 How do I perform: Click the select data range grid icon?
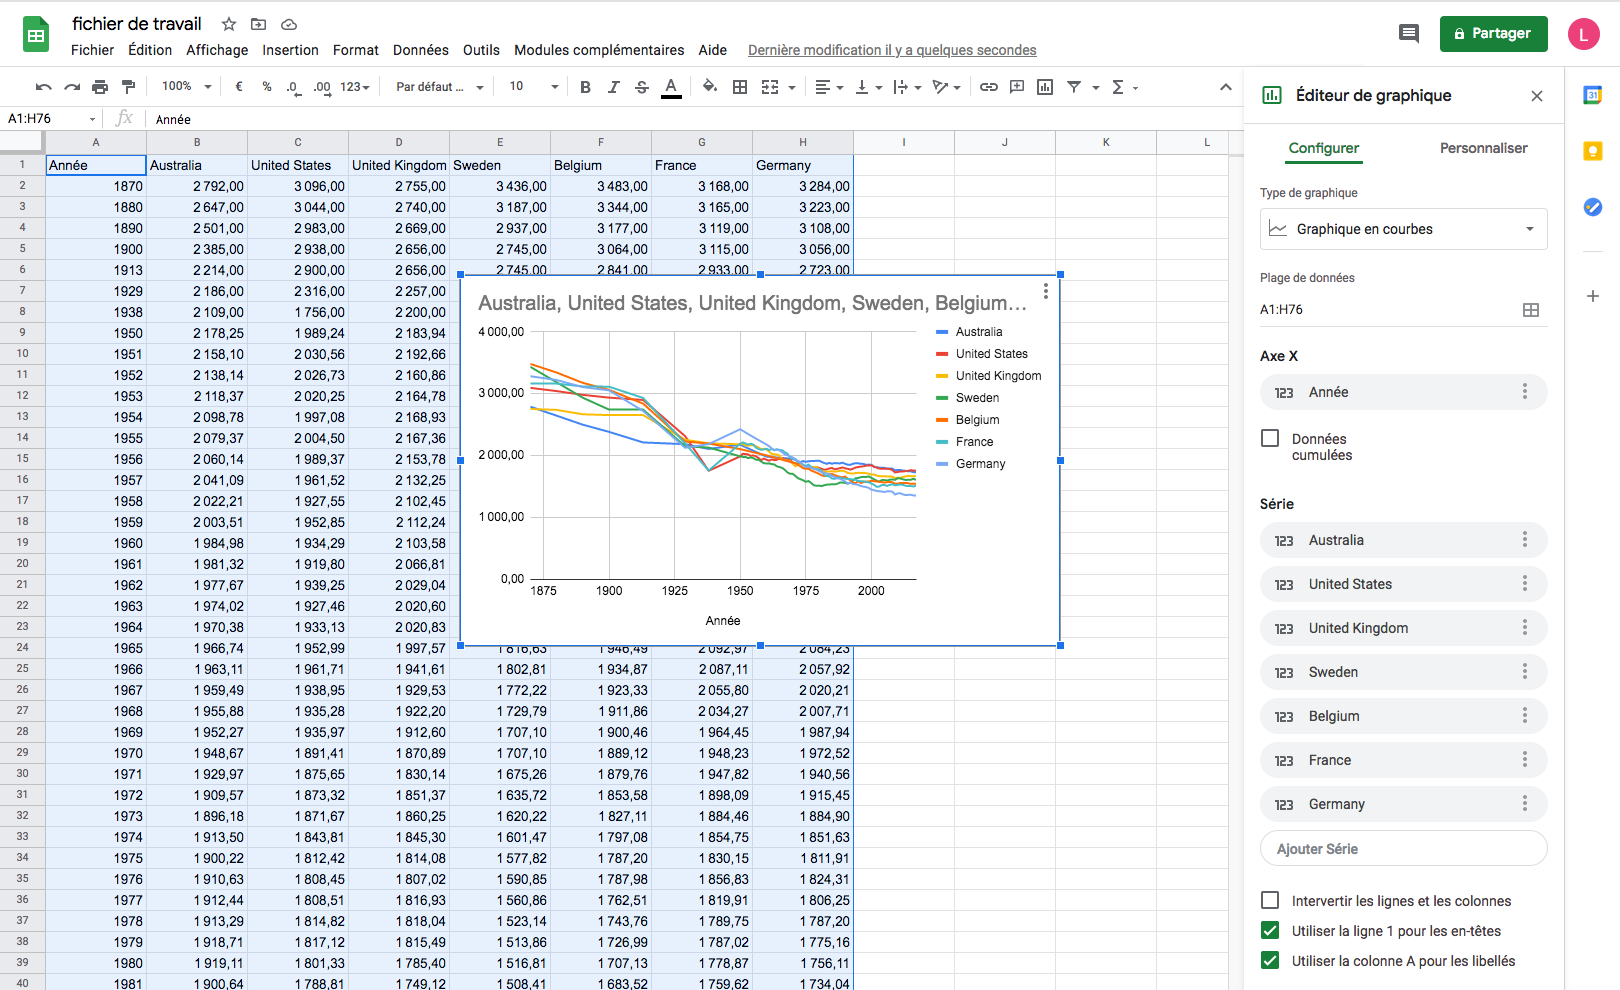pyautogui.click(x=1530, y=310)
